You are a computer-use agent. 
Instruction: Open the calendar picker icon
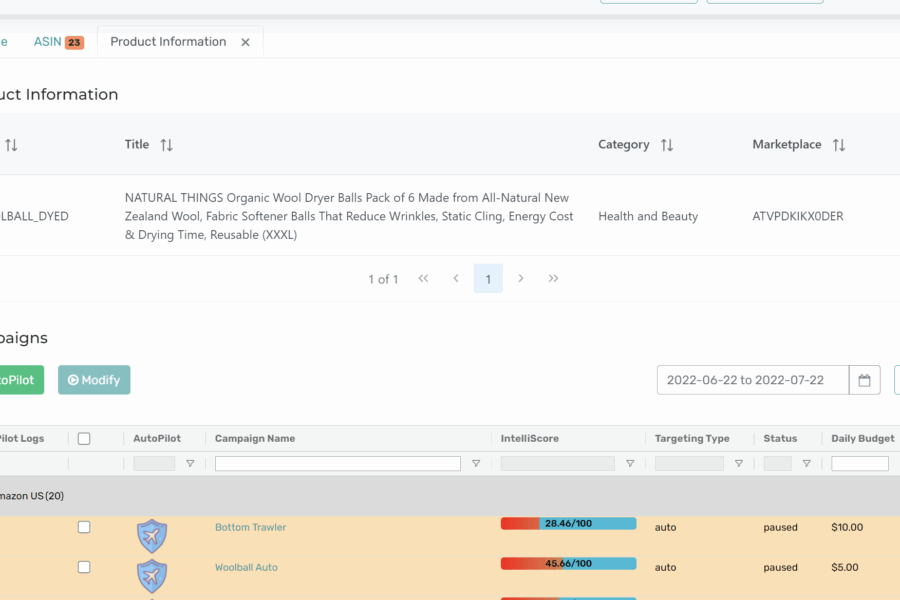coord(864,380)
